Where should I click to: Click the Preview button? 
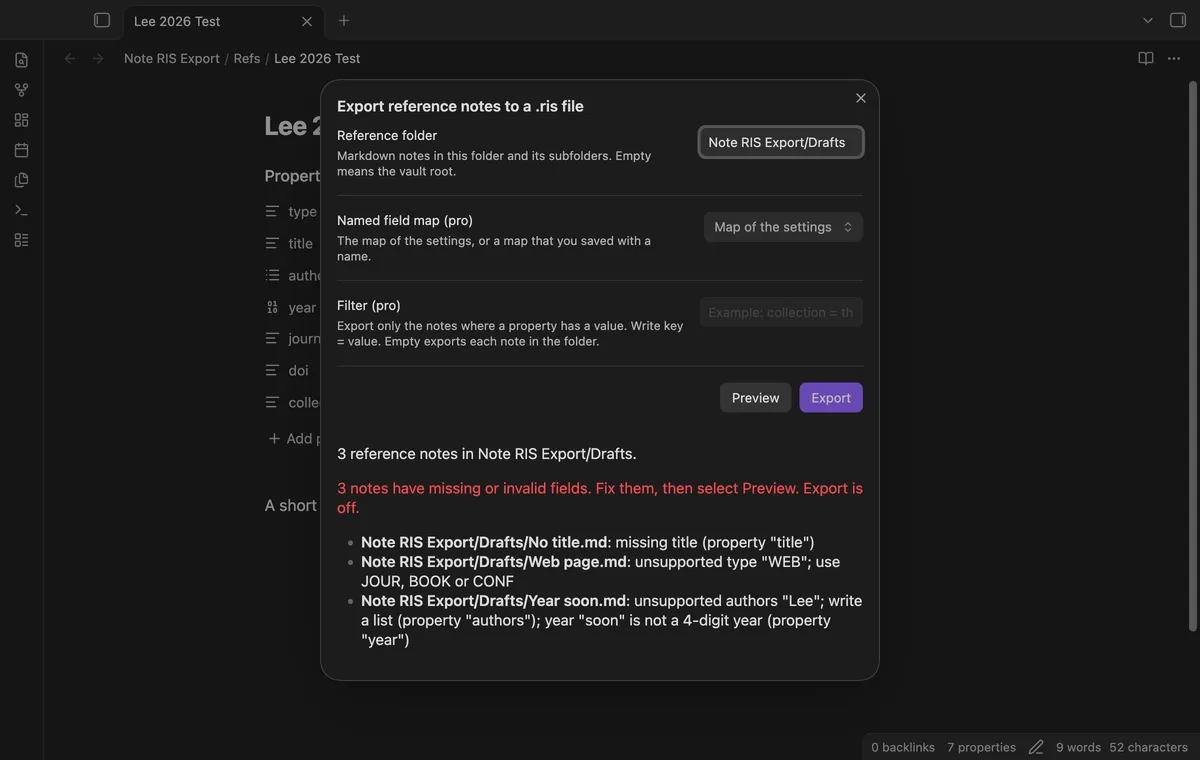click(x=755, y=398)
